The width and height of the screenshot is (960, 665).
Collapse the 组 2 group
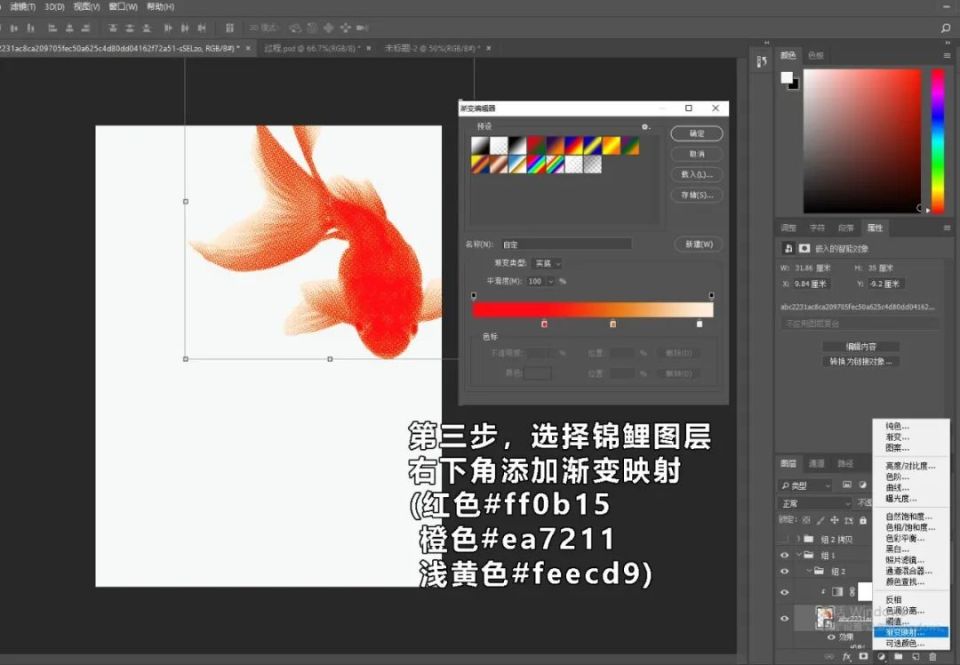click(809, 571)
